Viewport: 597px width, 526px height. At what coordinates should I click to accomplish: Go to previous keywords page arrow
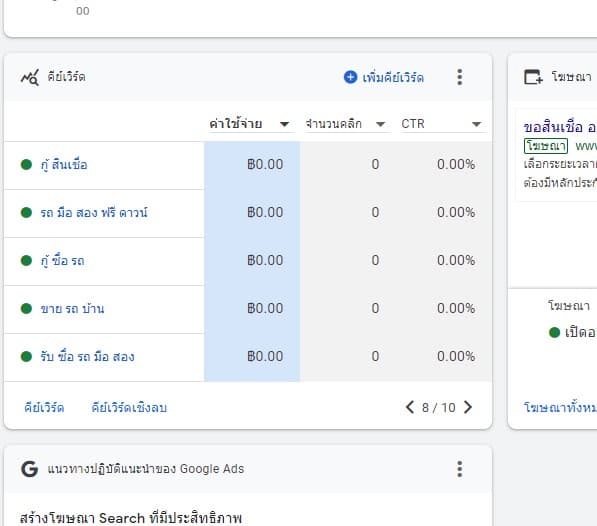[410, 407]
